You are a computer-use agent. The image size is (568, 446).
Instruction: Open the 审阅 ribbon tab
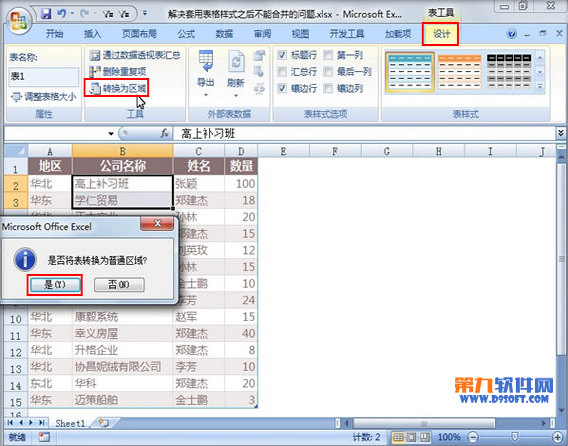(262, 34)
